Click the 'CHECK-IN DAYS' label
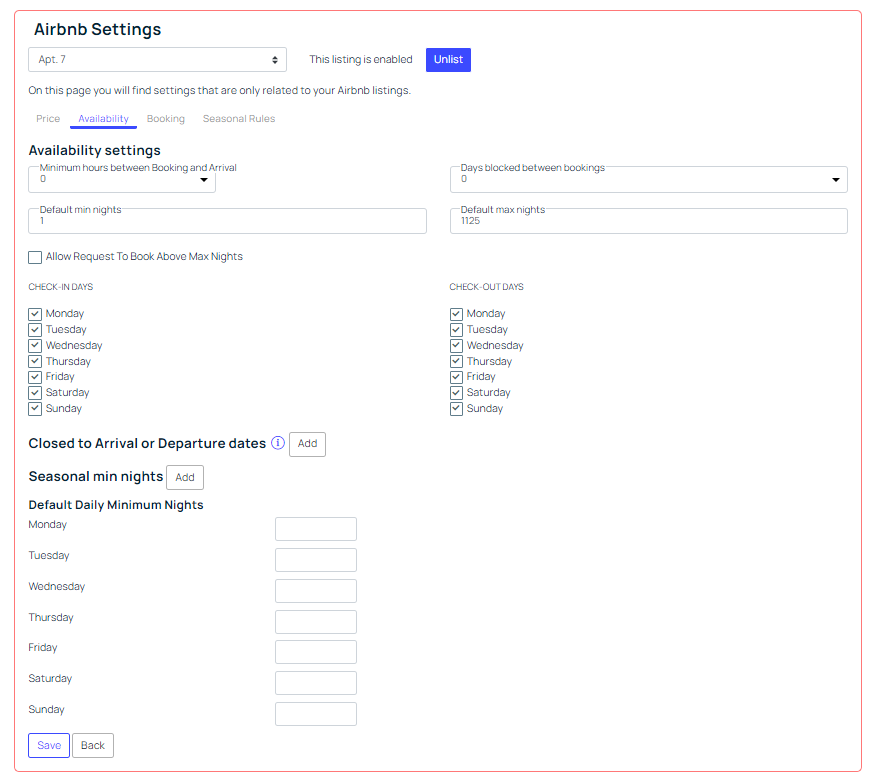Image resolution: width=889 pixels, height=784 pixels. pos(61,287)
